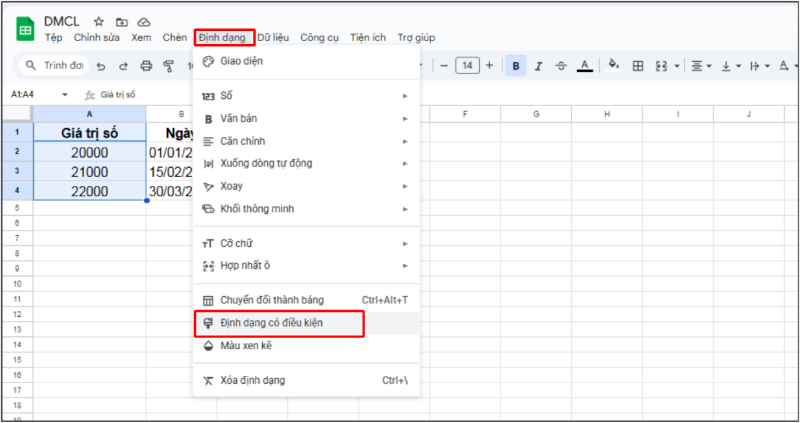This screenshot has height=423, width=800.
Task: Click formula bar with Giá trị số
Action: [118, 95]
